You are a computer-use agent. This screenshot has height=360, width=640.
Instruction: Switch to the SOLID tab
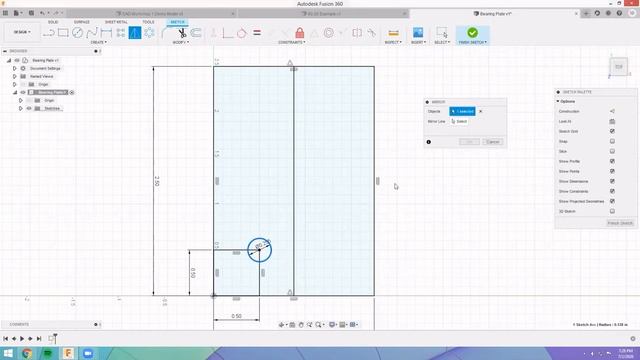(x=53, y=22)
